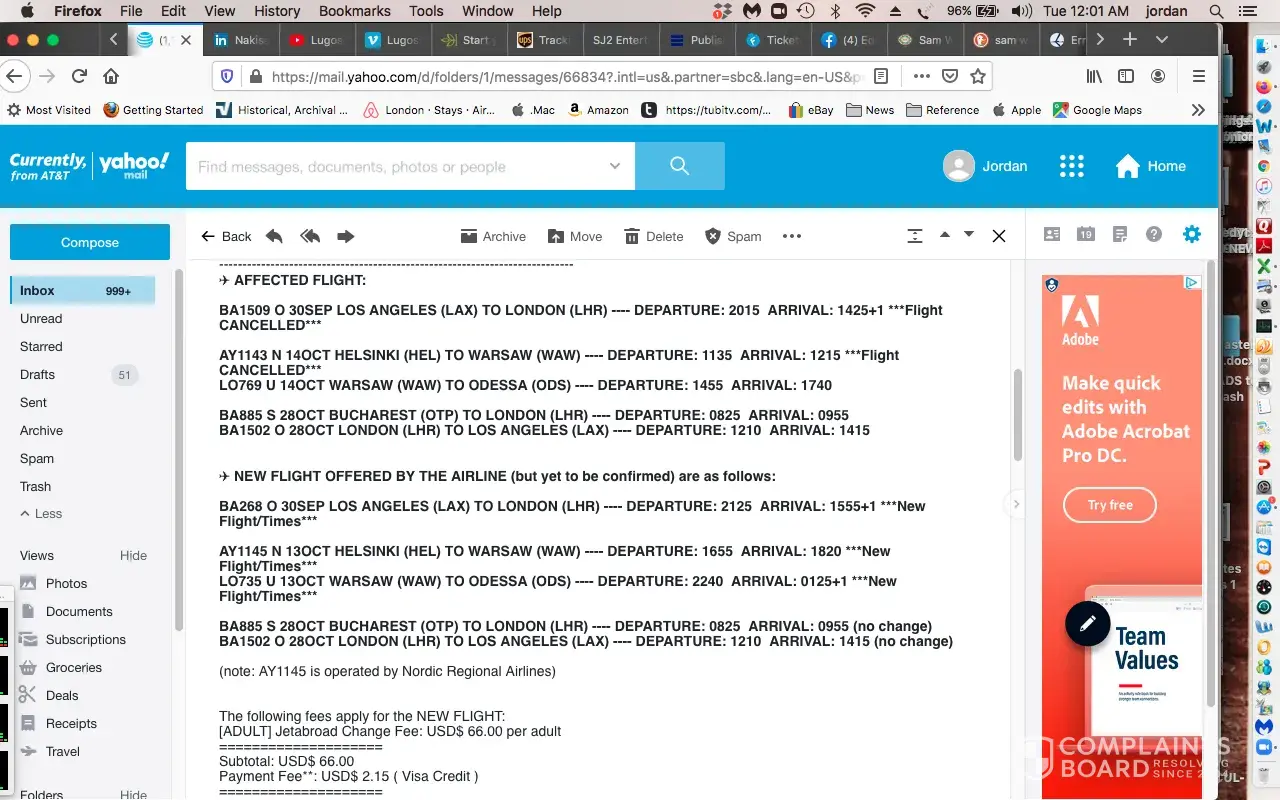Mark the message as Spam
1280x800 pixels.
733,236
